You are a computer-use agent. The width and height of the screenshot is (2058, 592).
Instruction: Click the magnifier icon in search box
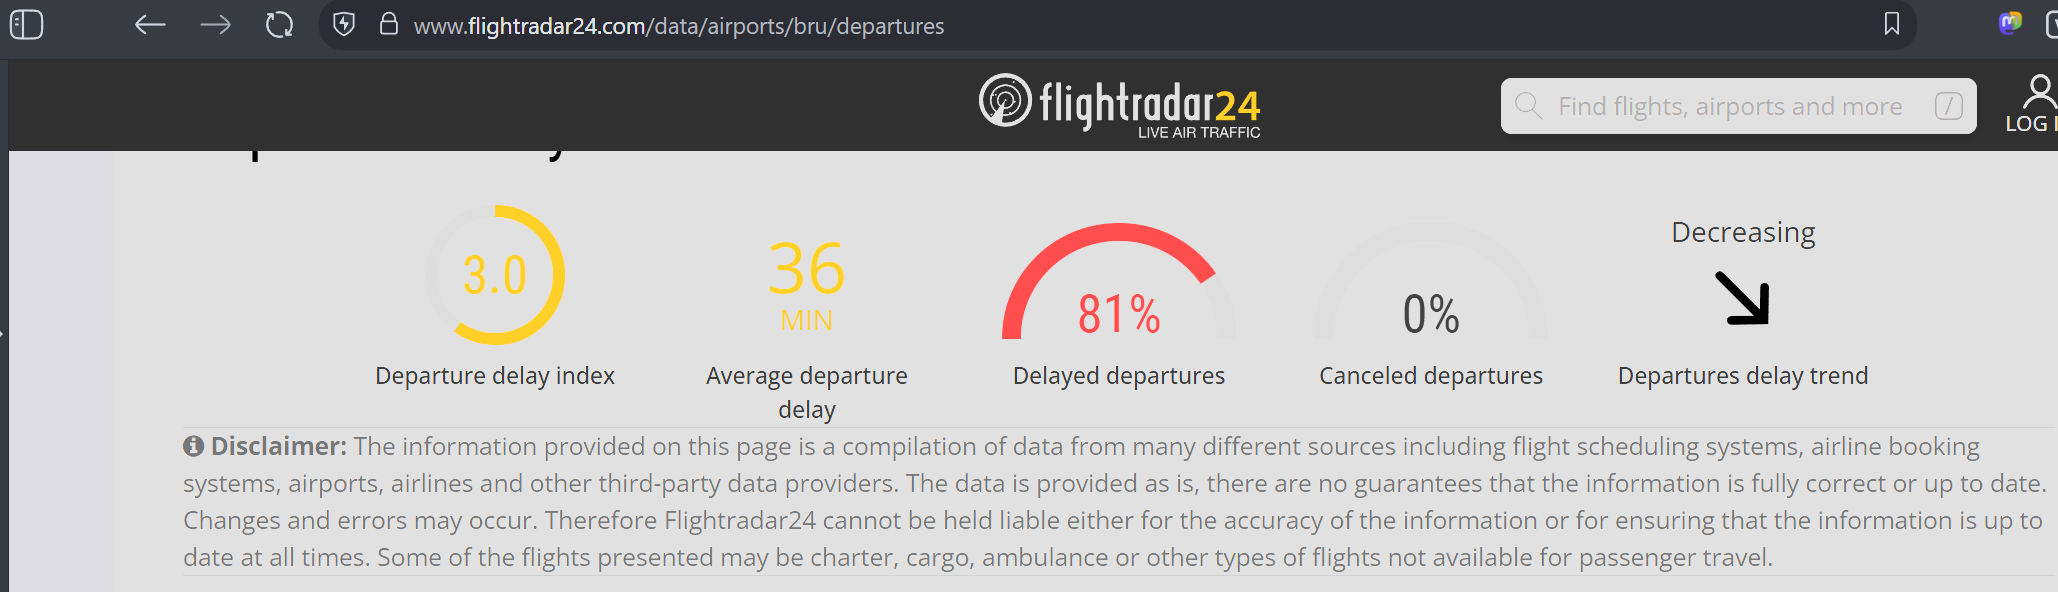1528,105
